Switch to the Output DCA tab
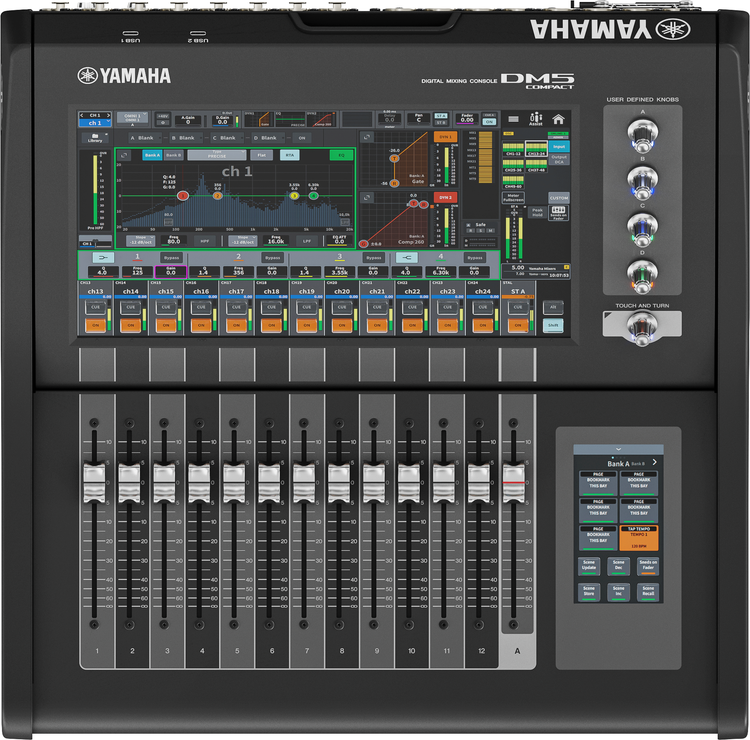 (559, 159)
